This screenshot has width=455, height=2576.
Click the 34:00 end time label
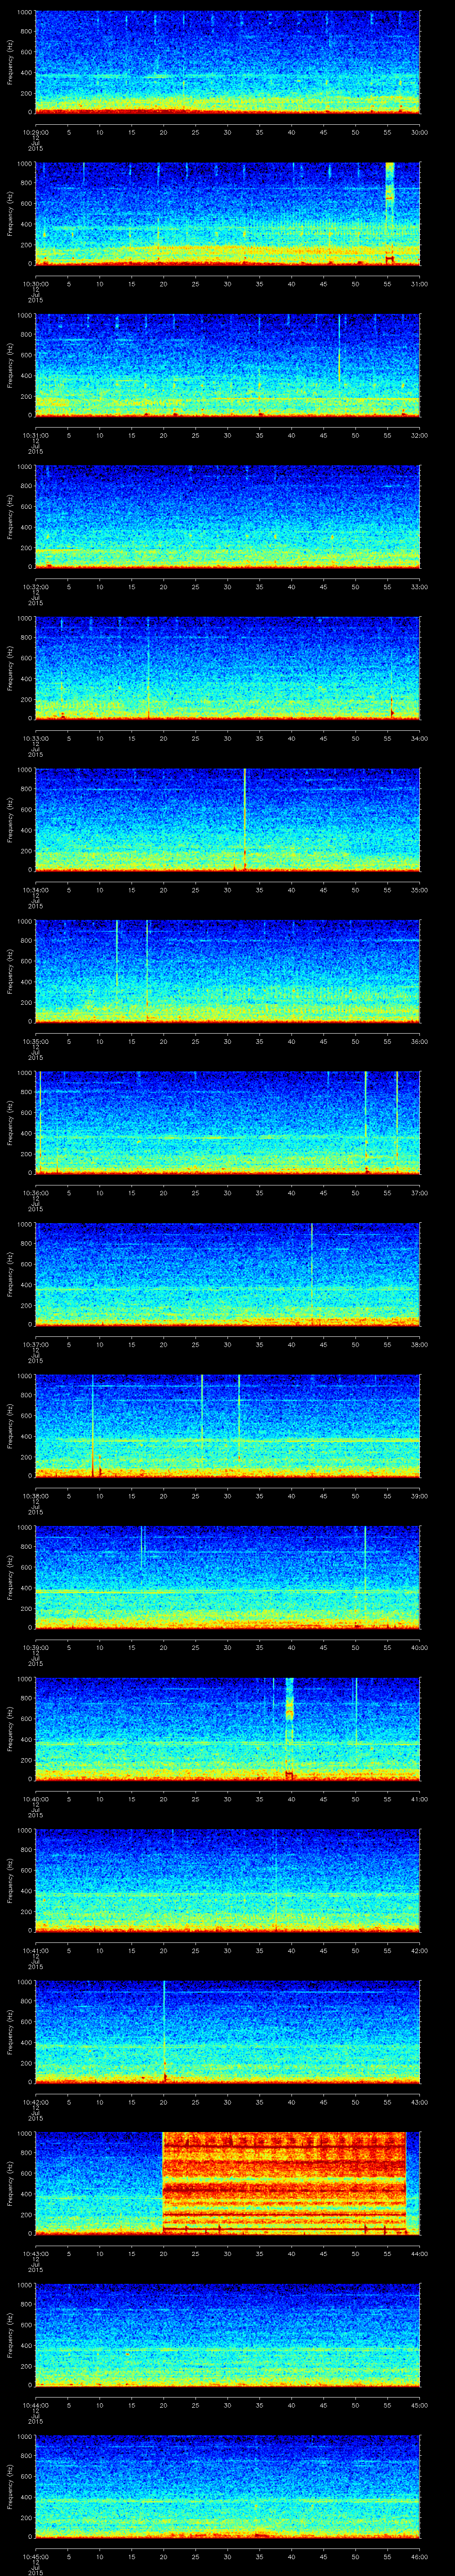point(419,738)
